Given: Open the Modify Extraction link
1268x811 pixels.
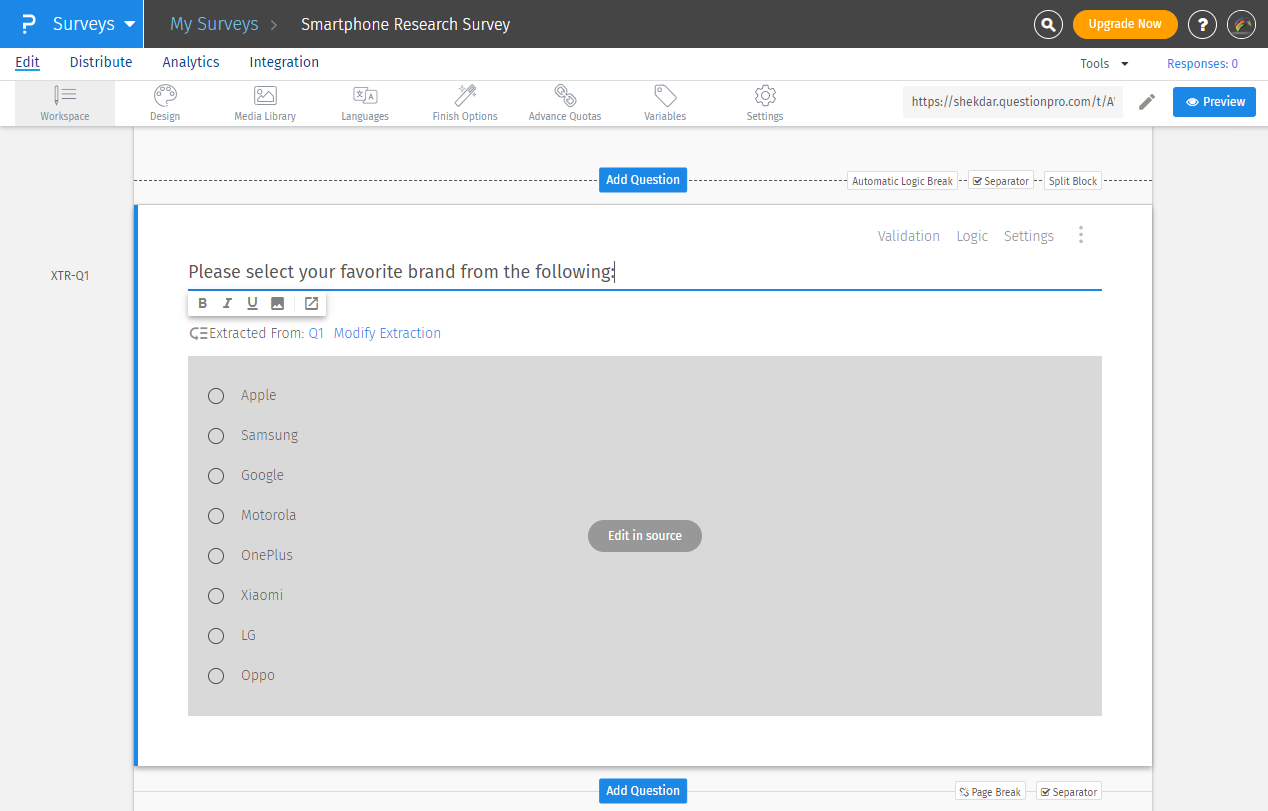Looking at the screenshot, I should click(x=386, y=332).
